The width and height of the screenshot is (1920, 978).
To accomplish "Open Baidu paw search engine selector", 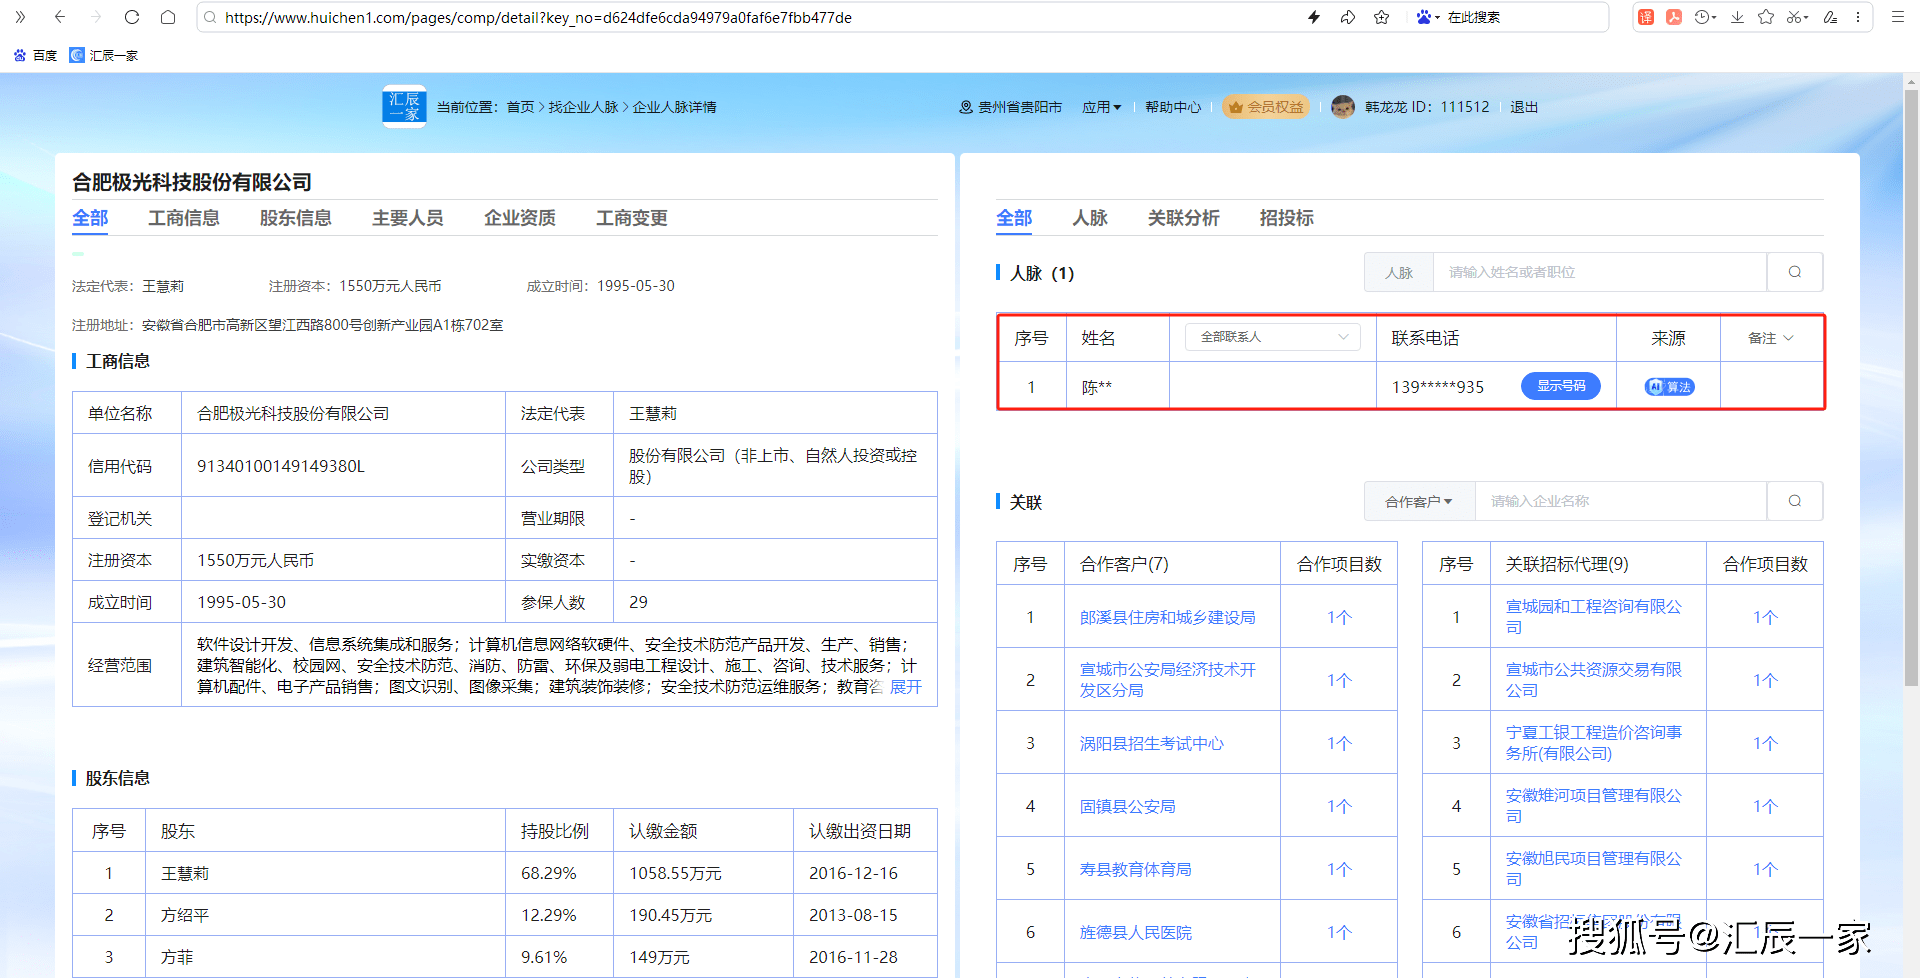I will 1427,17.
